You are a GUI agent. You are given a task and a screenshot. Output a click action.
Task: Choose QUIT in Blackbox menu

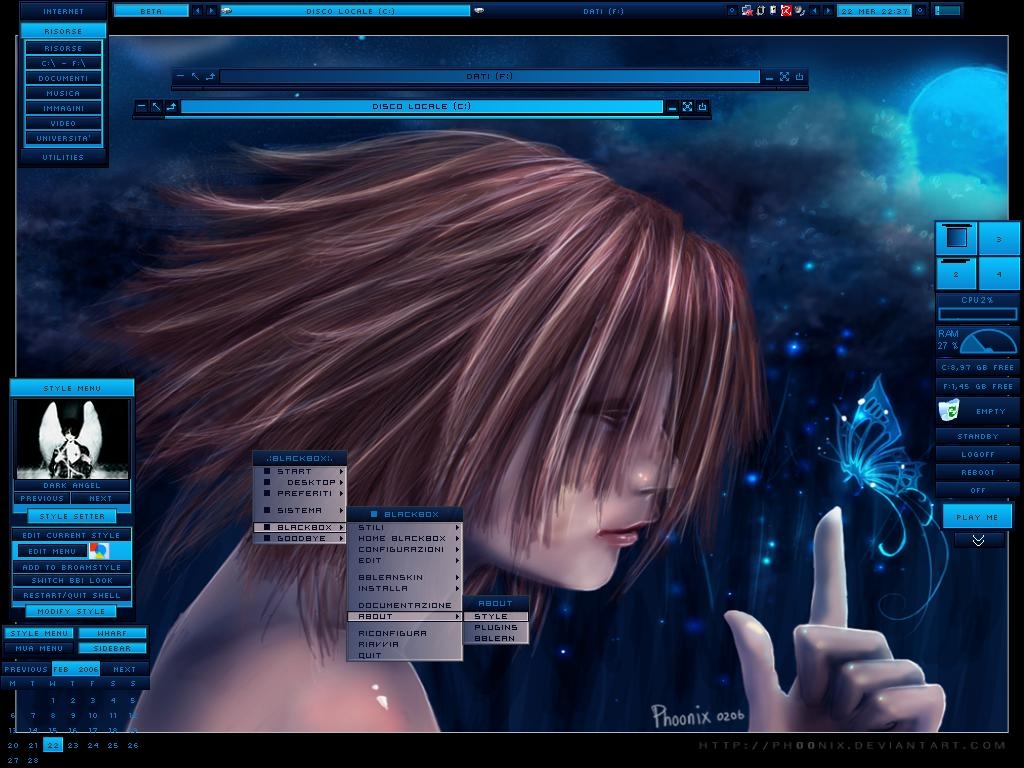[404, 655]
